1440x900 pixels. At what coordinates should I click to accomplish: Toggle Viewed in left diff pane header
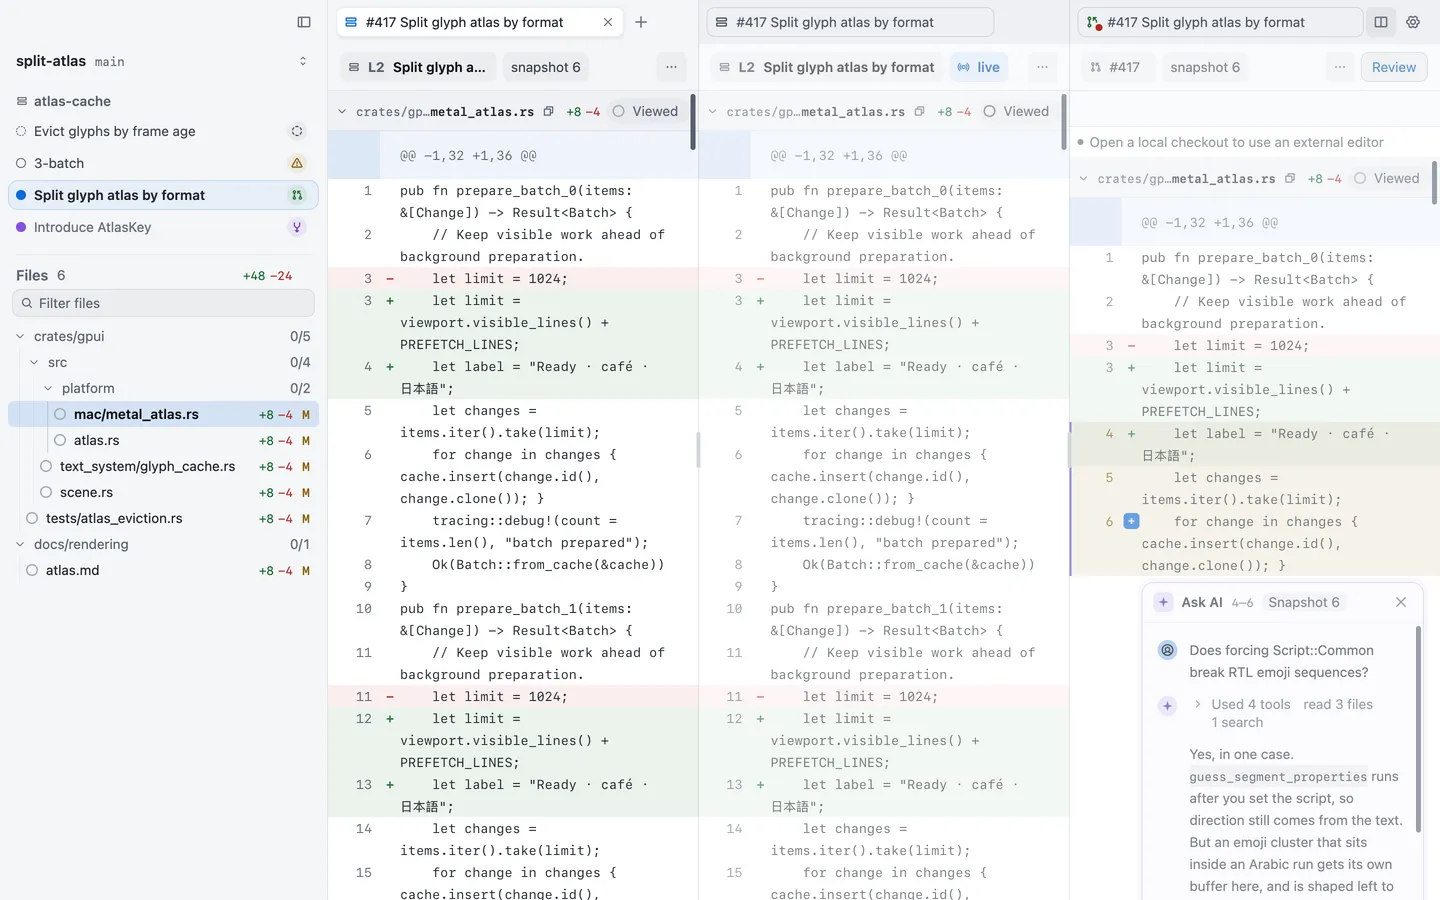(645, 112)
